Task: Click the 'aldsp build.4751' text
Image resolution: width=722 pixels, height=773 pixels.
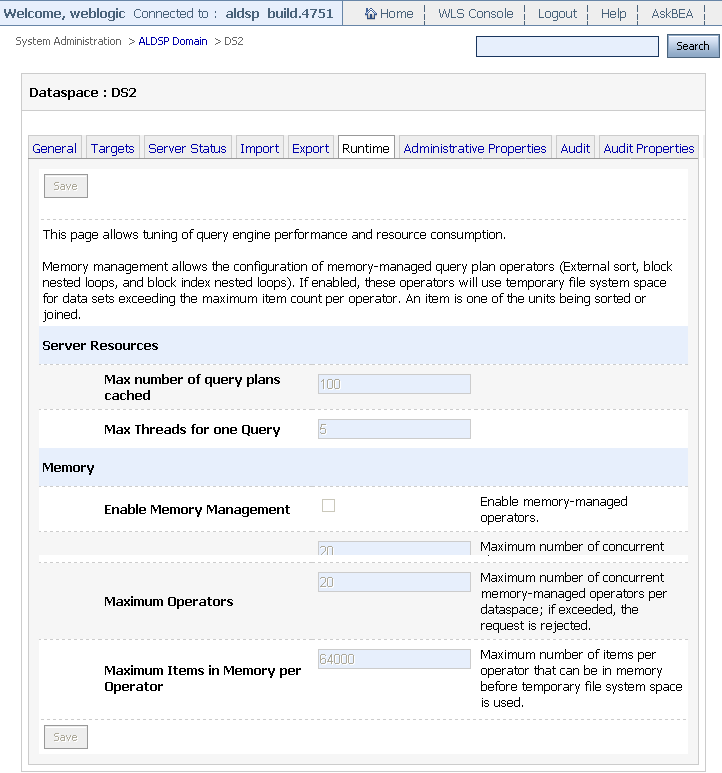Action: (x=279, y=13)
